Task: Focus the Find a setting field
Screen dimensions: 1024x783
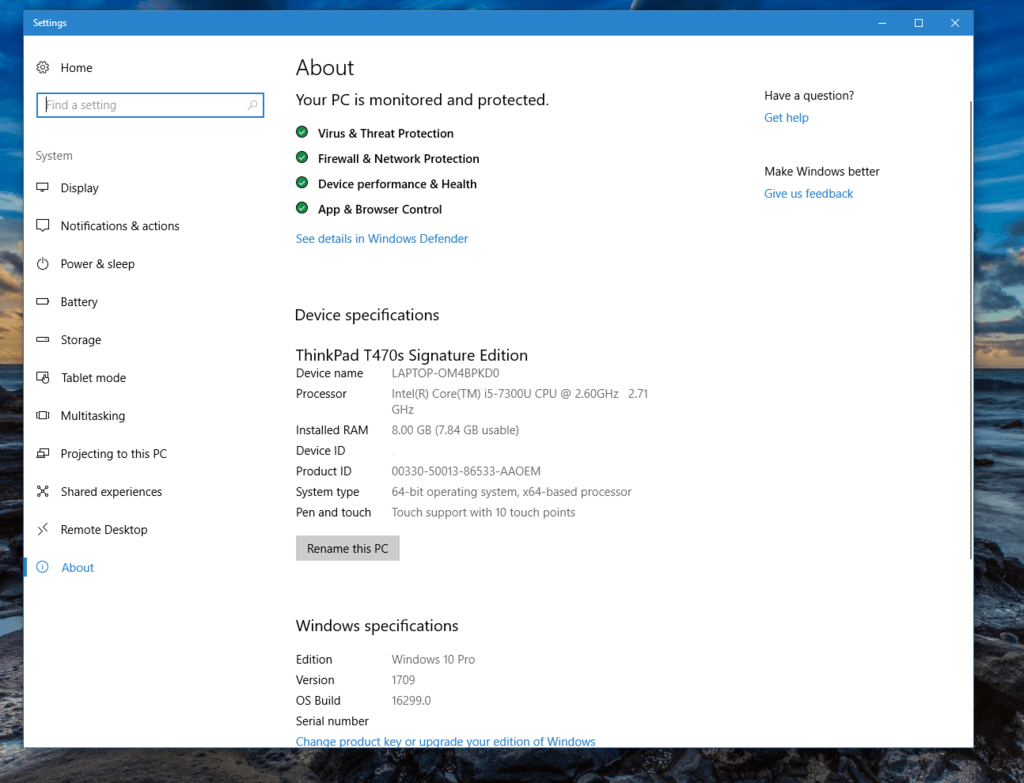Action: pos(150,105)
